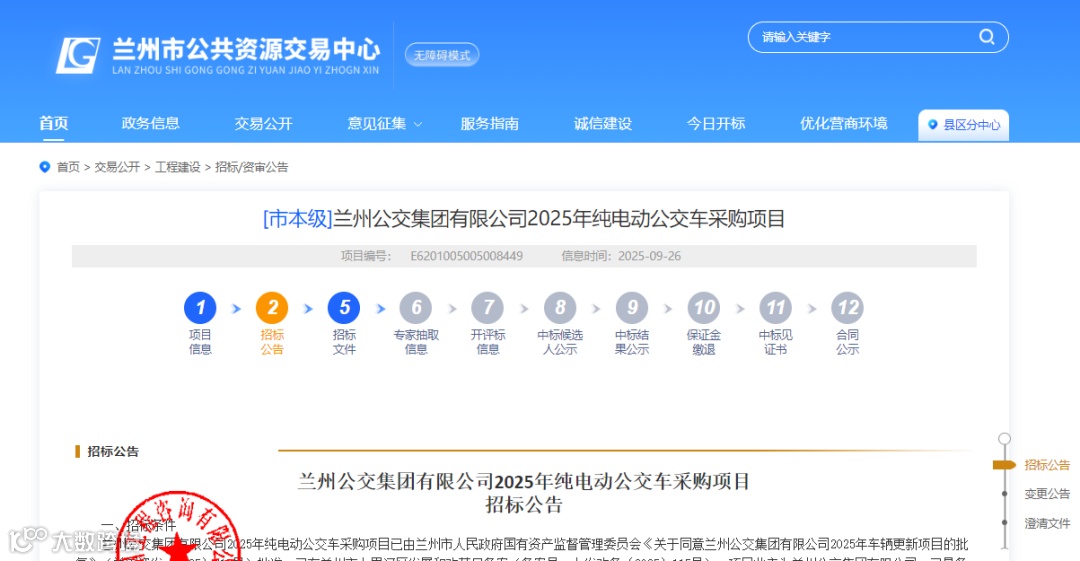
Task: Click the 县区分中心 button
Action: coord(964,125)
